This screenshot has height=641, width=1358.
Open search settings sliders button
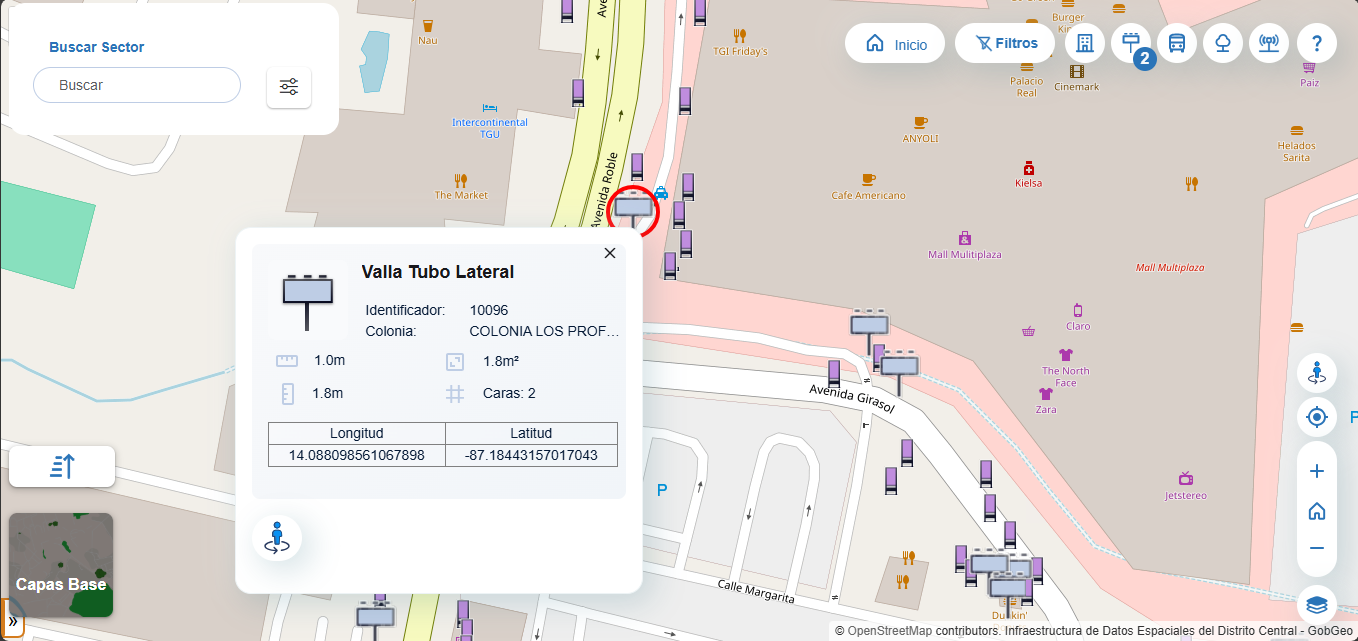tap(289, 87)
